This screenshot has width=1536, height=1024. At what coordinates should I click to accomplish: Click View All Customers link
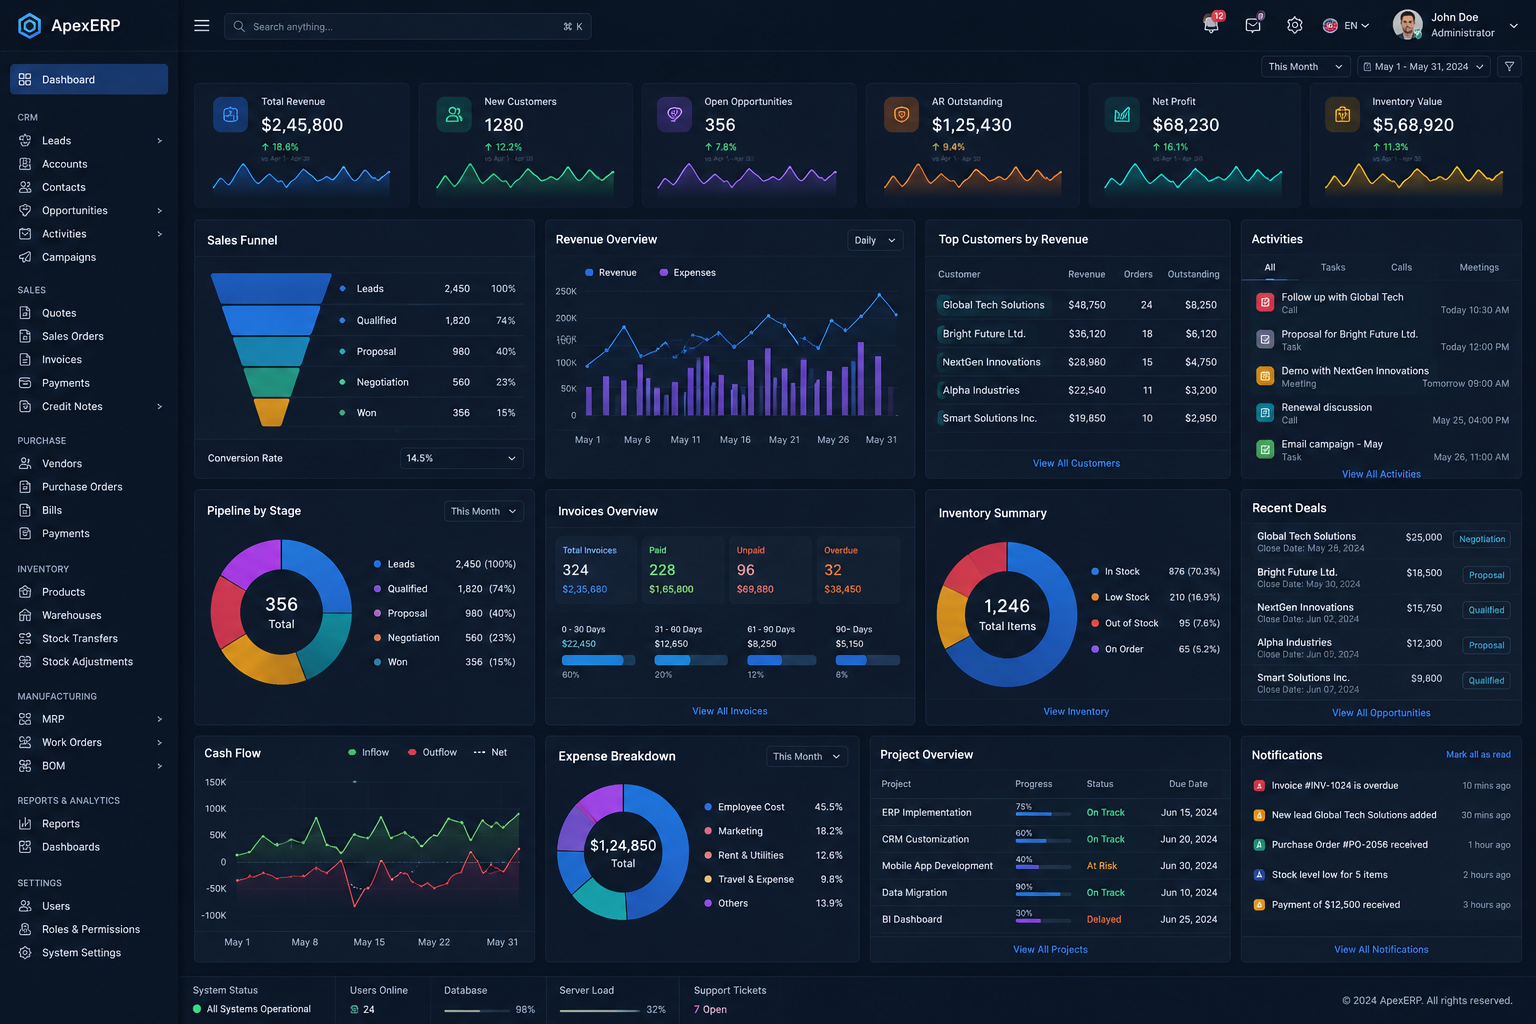[1076, 464]
